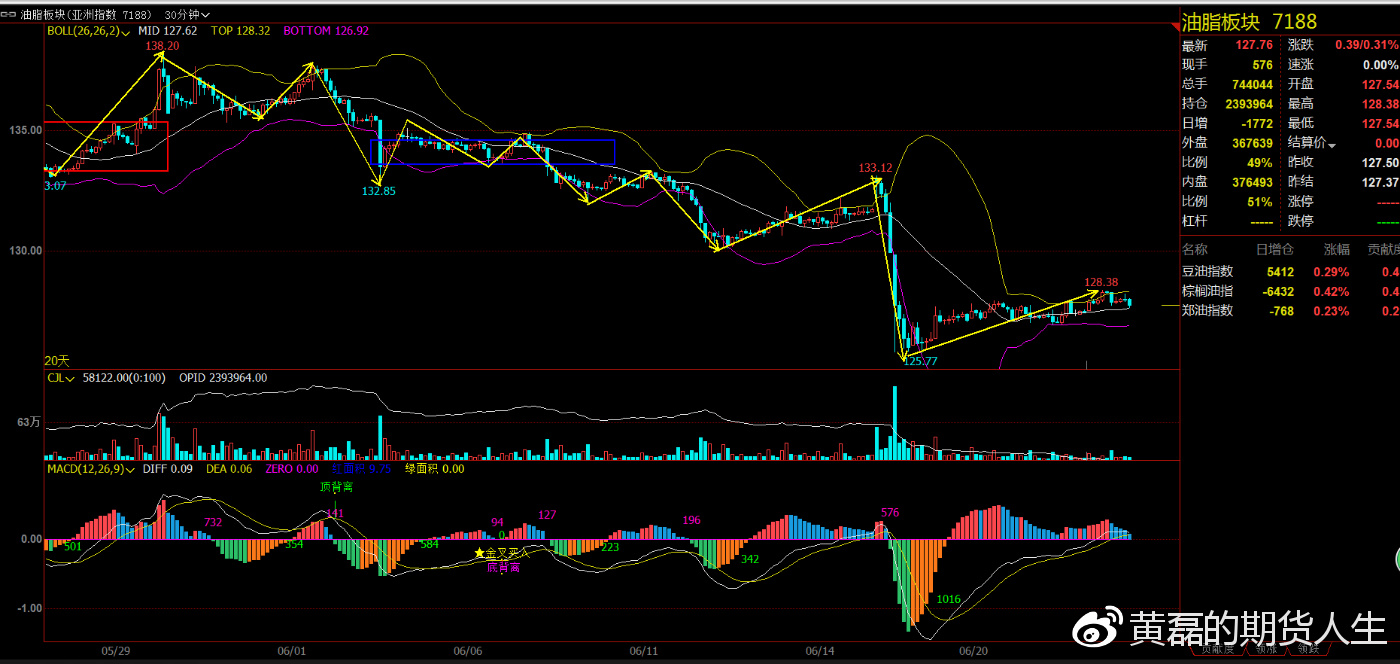Click the DEA 0.06 readout
Screen dimensions: 1400x664
pos(229,468)
